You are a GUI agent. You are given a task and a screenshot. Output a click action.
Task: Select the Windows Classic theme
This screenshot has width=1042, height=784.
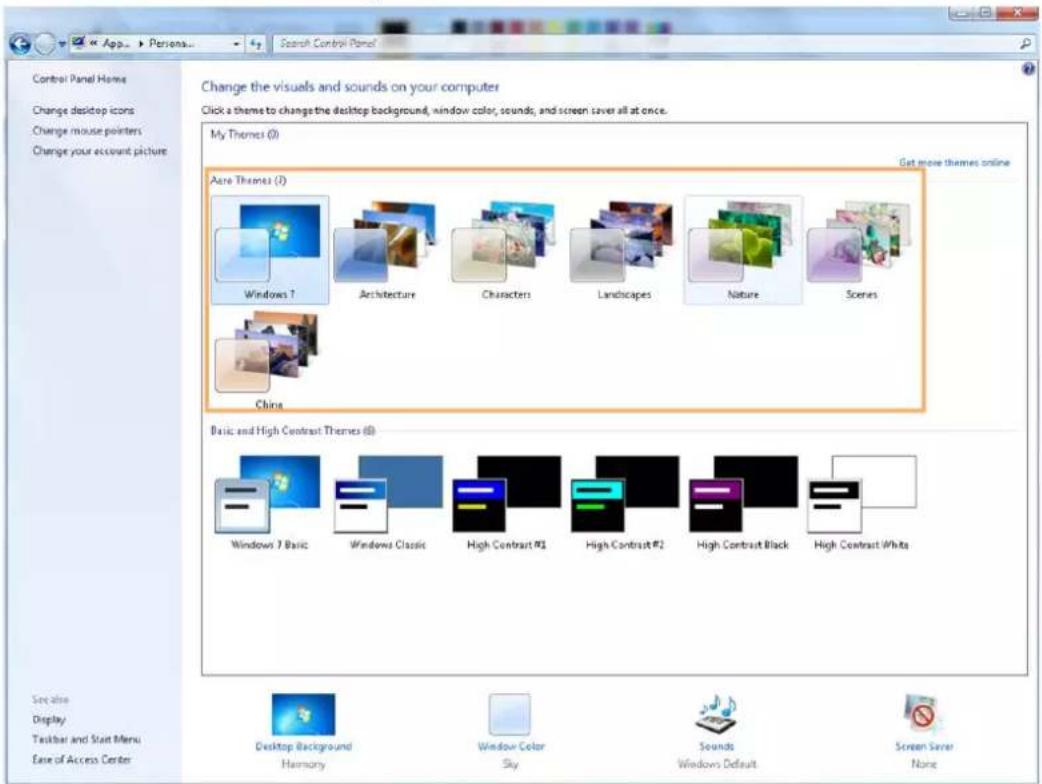click(x=387, y=503)
